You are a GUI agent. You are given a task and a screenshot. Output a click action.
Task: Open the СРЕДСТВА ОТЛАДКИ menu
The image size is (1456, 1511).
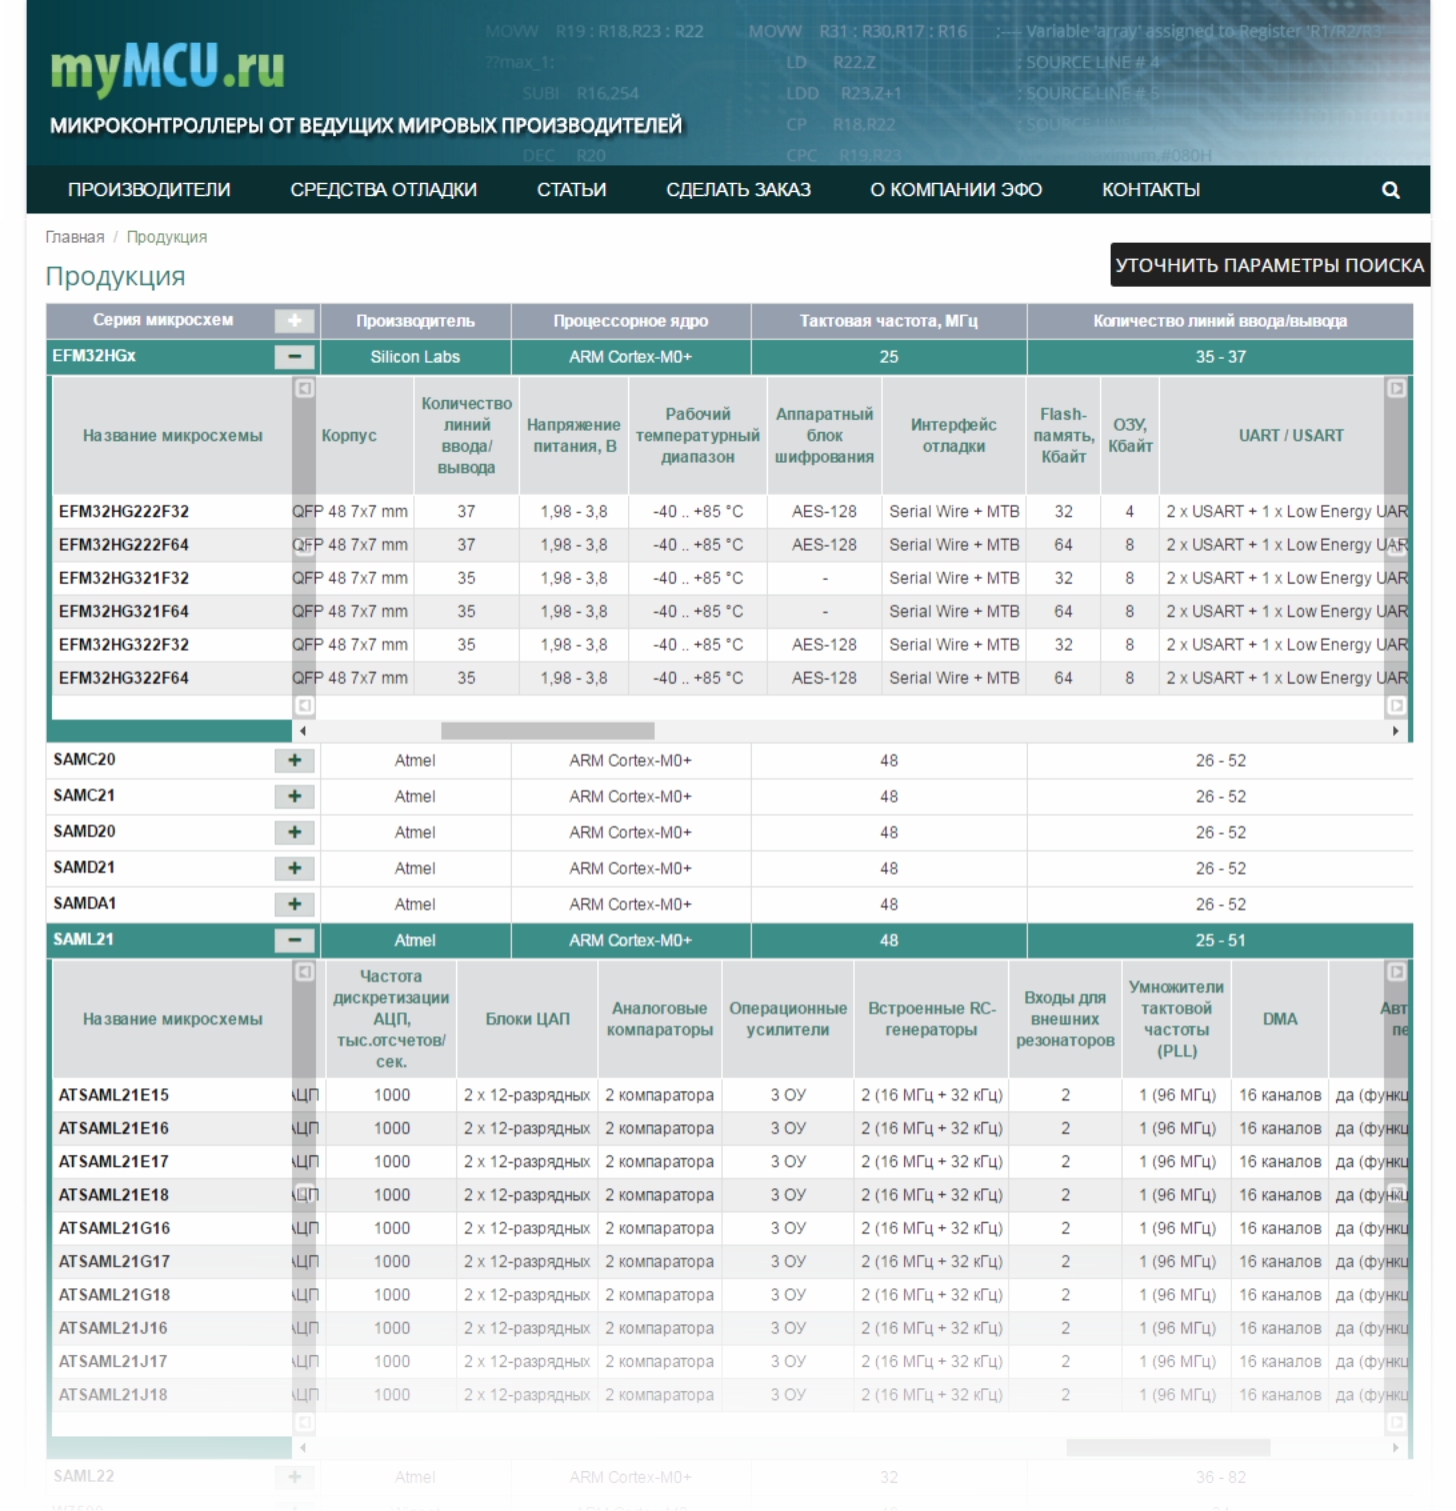point(384,190)
